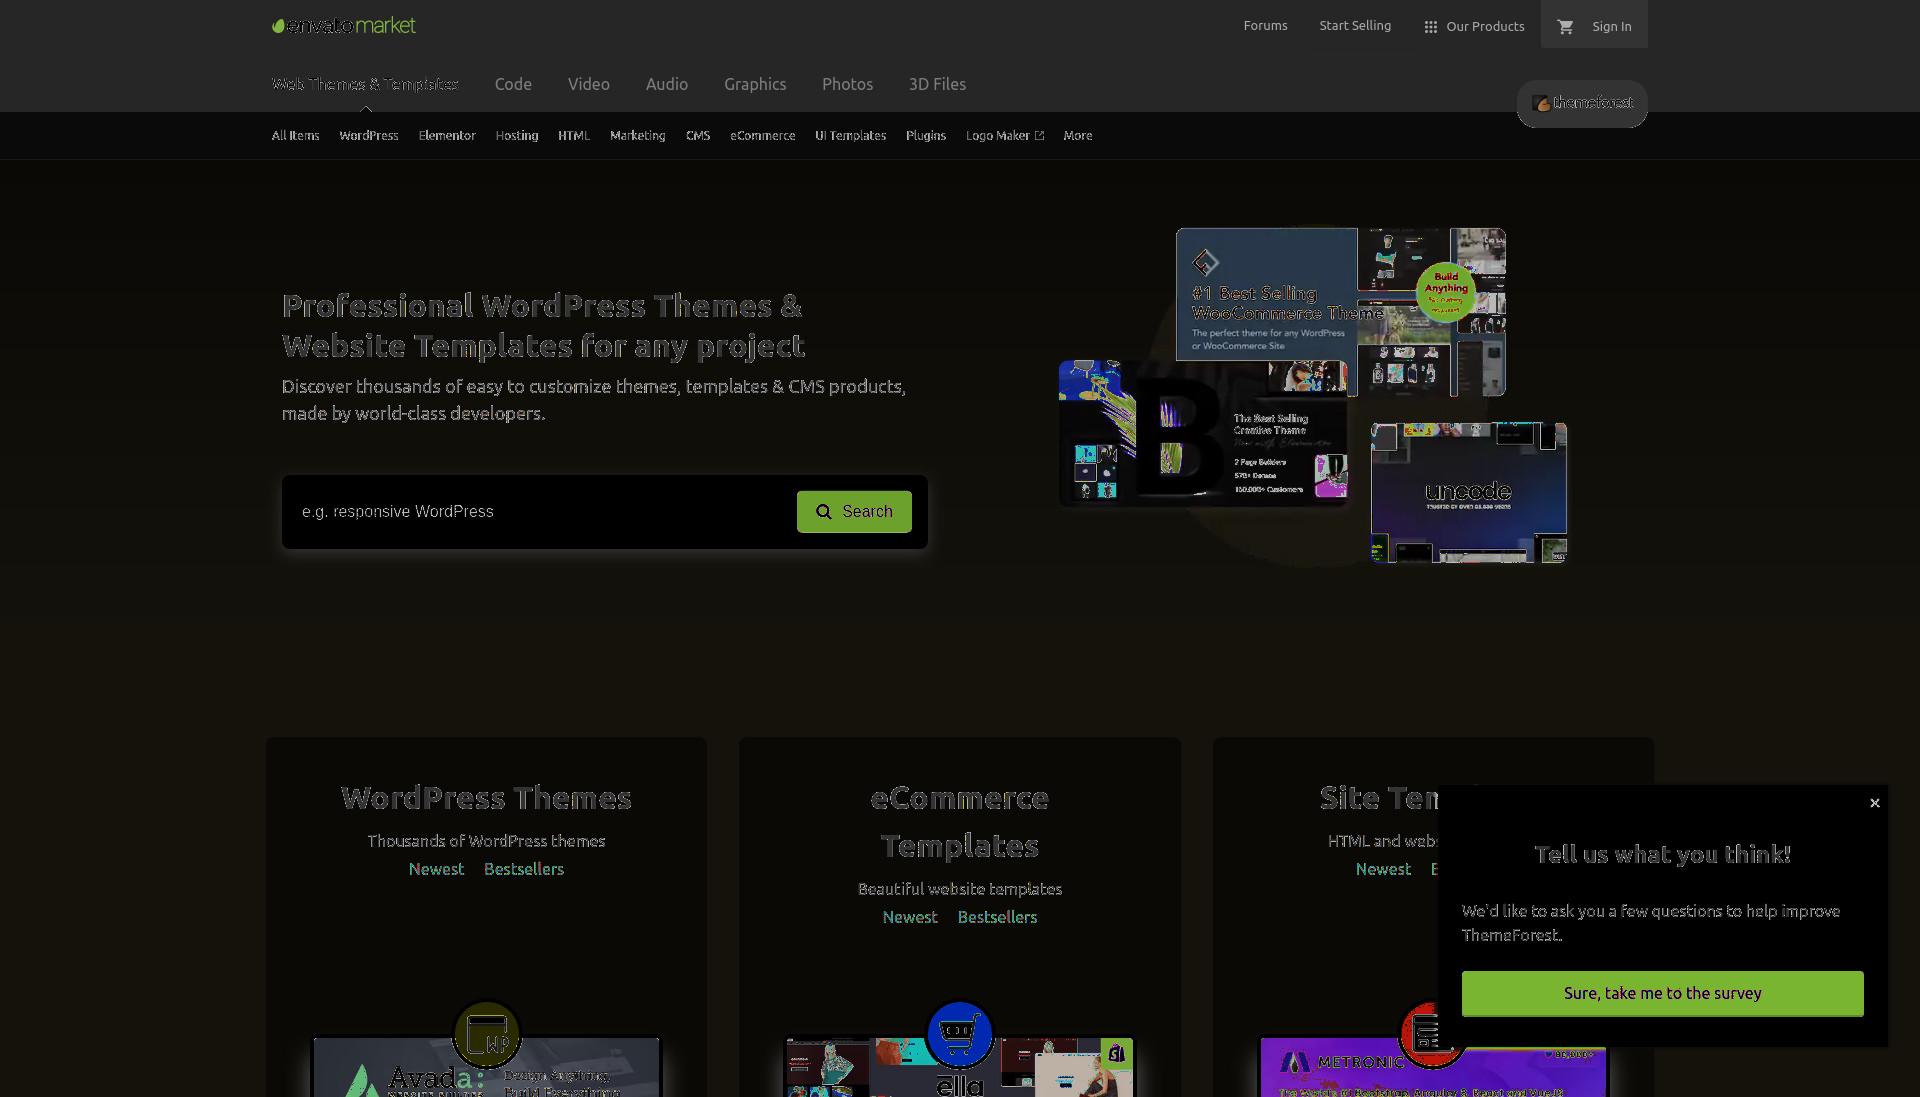Screen dimensions: 1920x1097
Task: Click Start Selling link
Action: pyautogui.click(x=1355, y=26)
